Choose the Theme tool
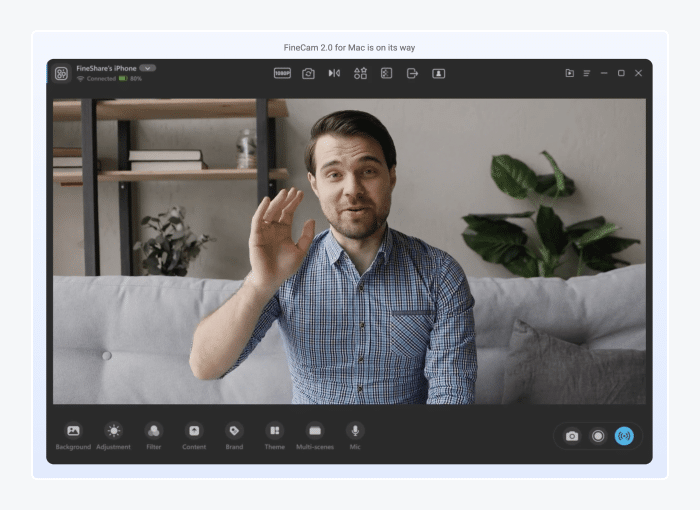This screenshot has width=700, height=510. 275,435
